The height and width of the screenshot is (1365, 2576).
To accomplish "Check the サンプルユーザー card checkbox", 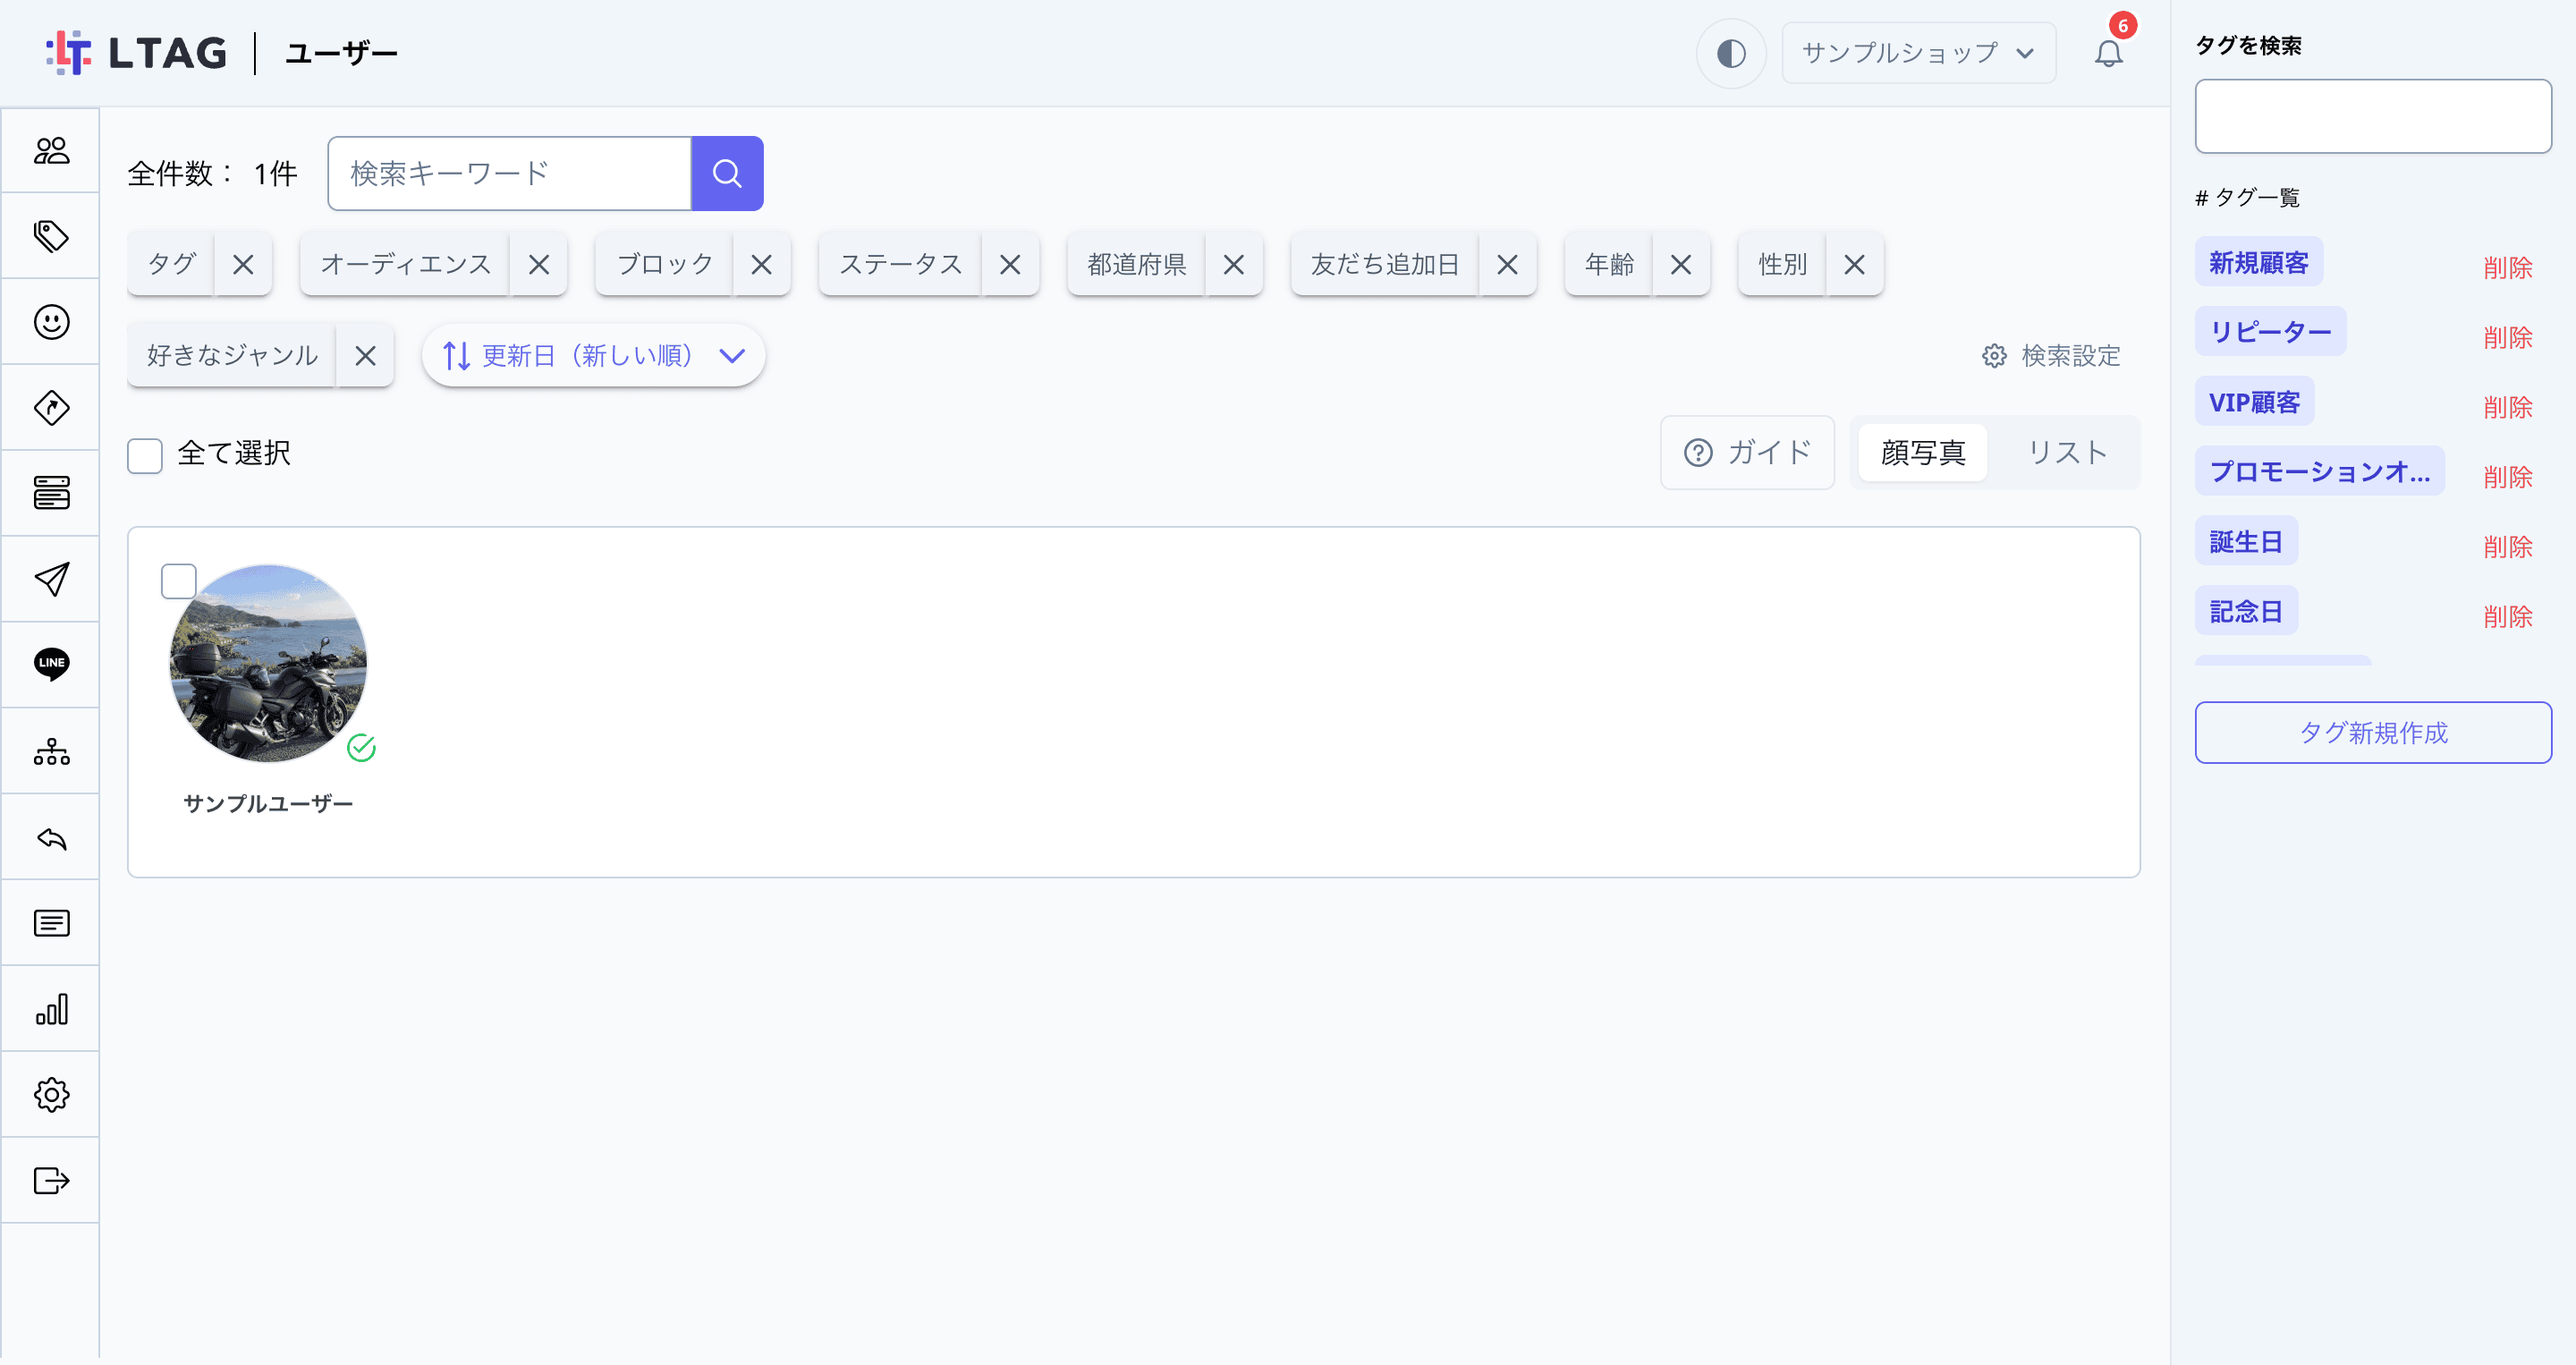I will pyautogui.click(x=179, y=581).
